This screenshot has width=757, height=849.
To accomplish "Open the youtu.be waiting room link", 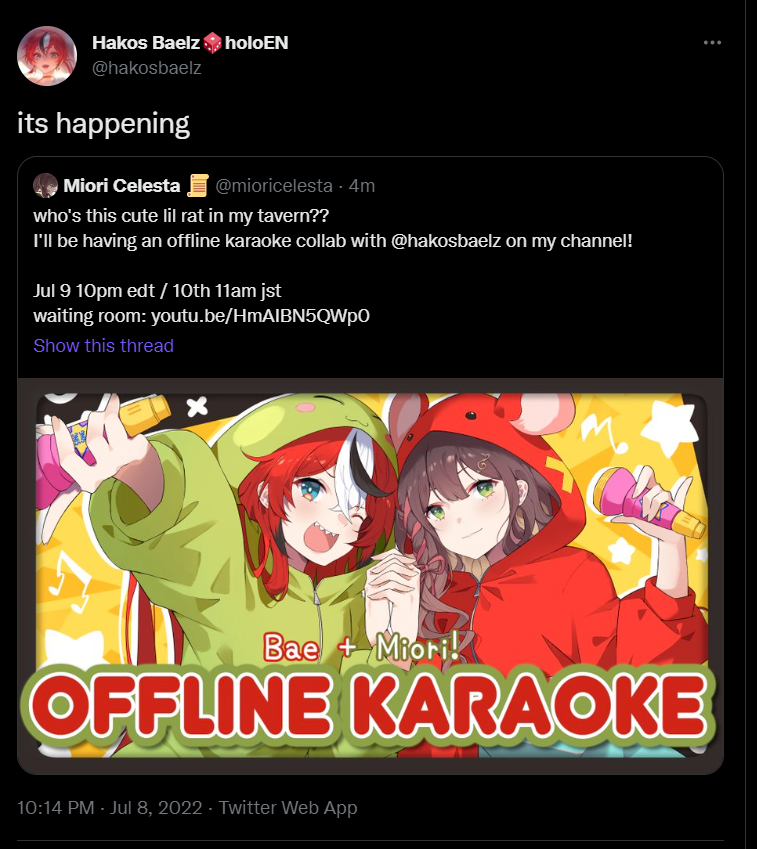I will pos(260,316).
